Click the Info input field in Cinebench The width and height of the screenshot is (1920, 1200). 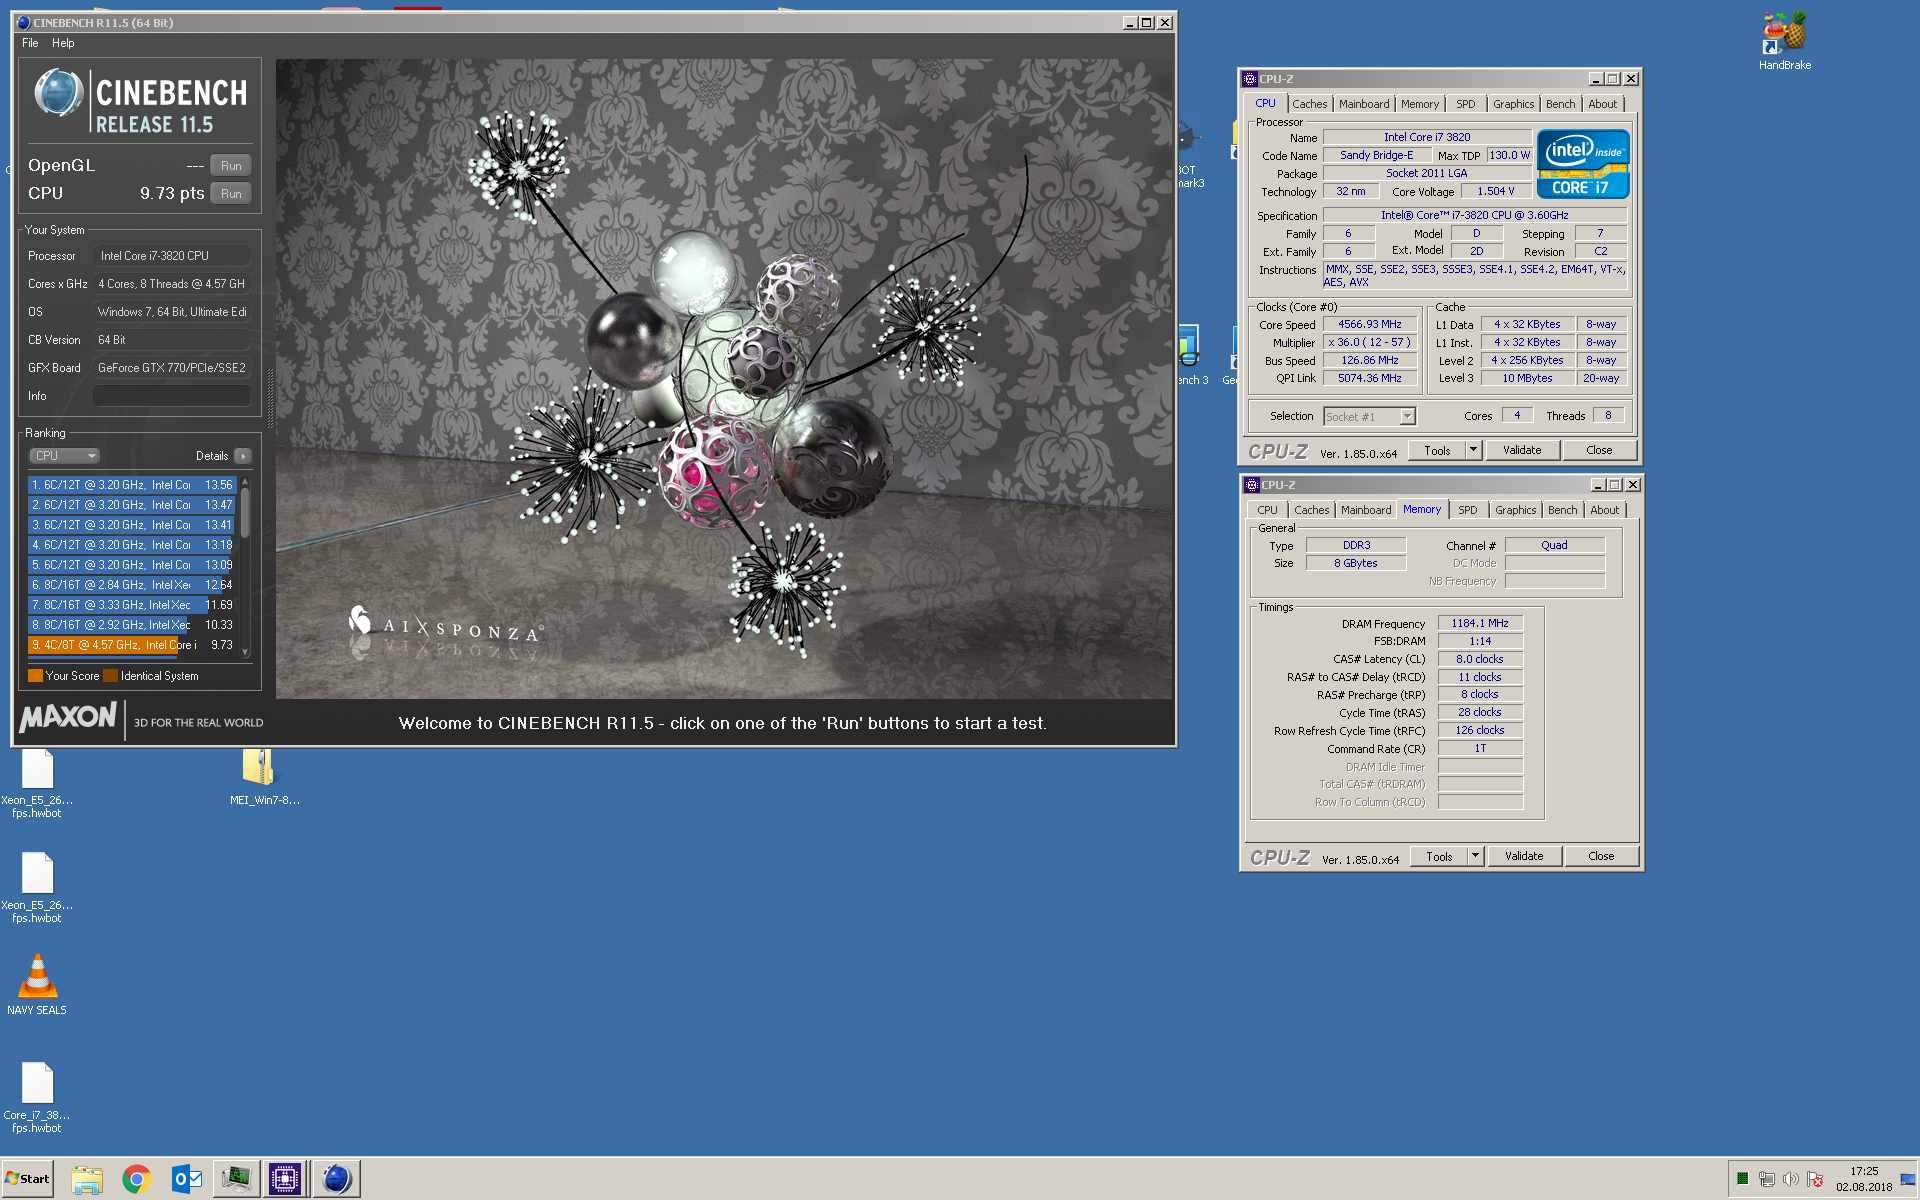point(172,396)
